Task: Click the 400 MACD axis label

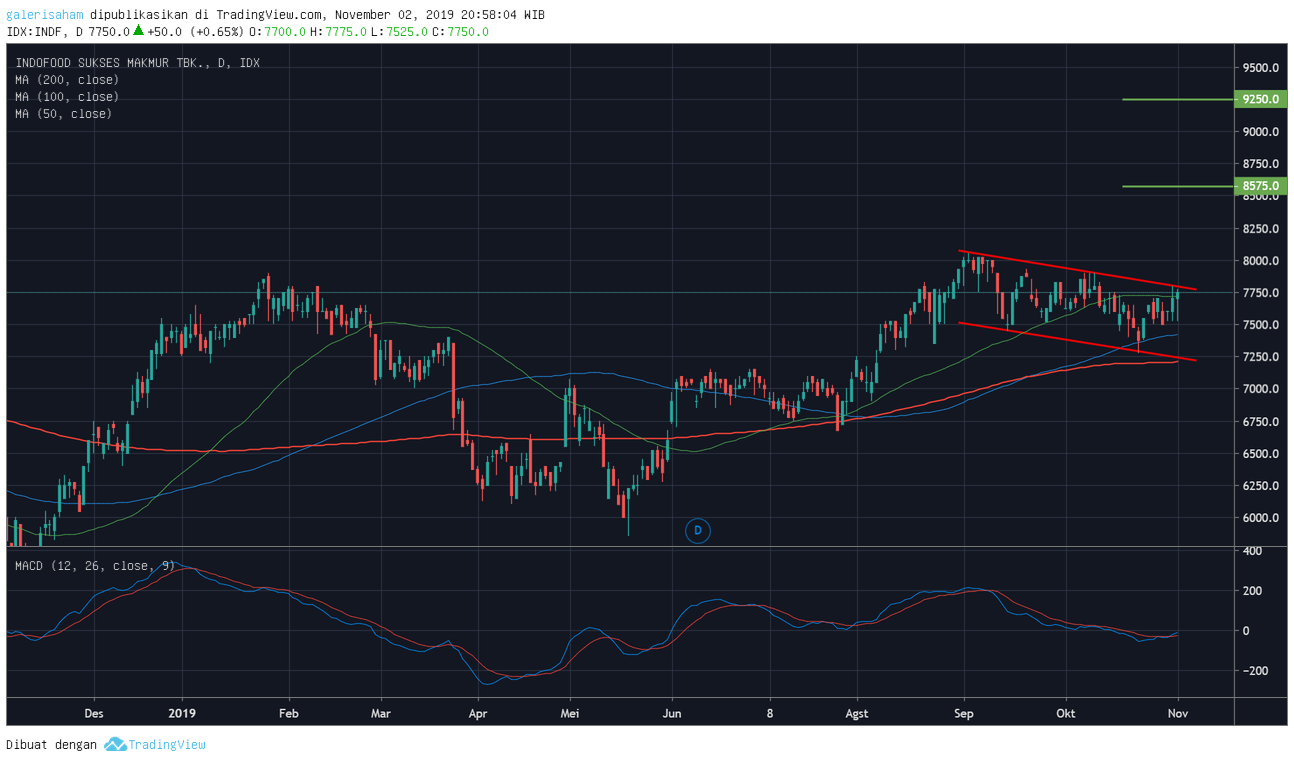Action: point(1253,551)
